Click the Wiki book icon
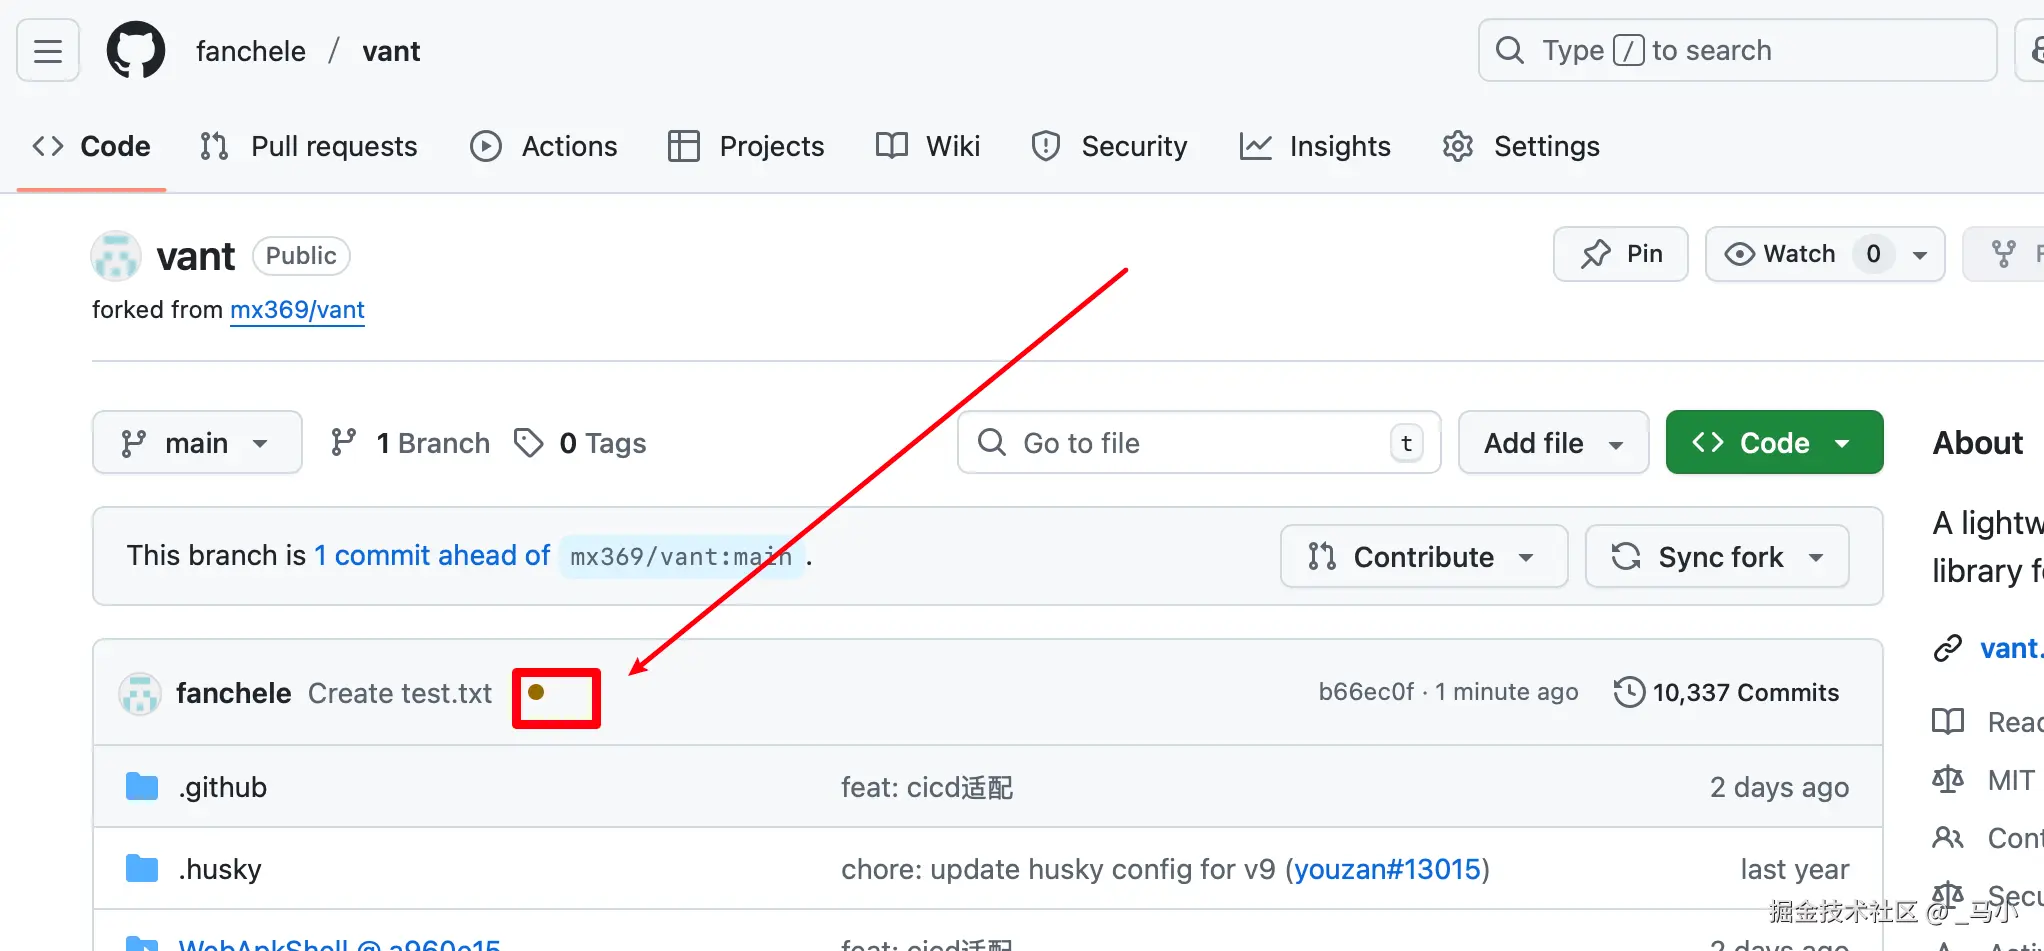 (891, 146)
